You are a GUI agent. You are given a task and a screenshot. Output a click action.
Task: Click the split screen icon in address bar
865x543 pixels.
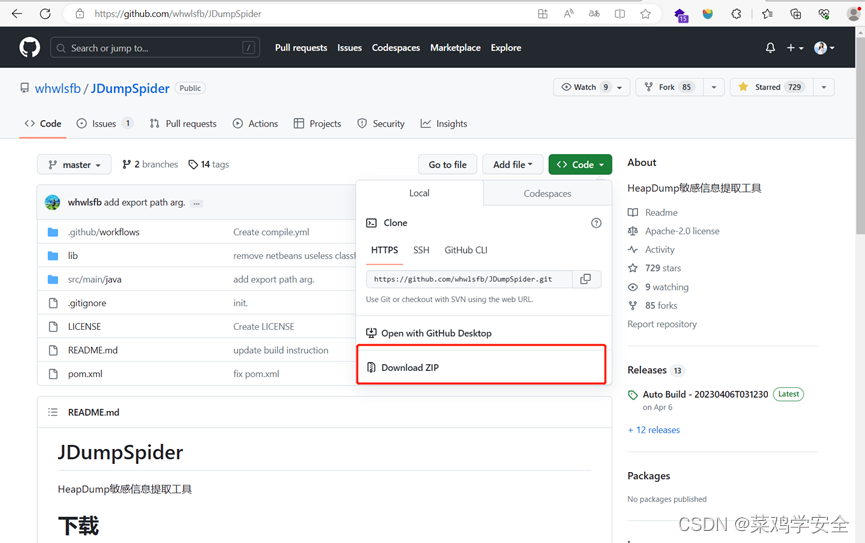click(620, 14)
